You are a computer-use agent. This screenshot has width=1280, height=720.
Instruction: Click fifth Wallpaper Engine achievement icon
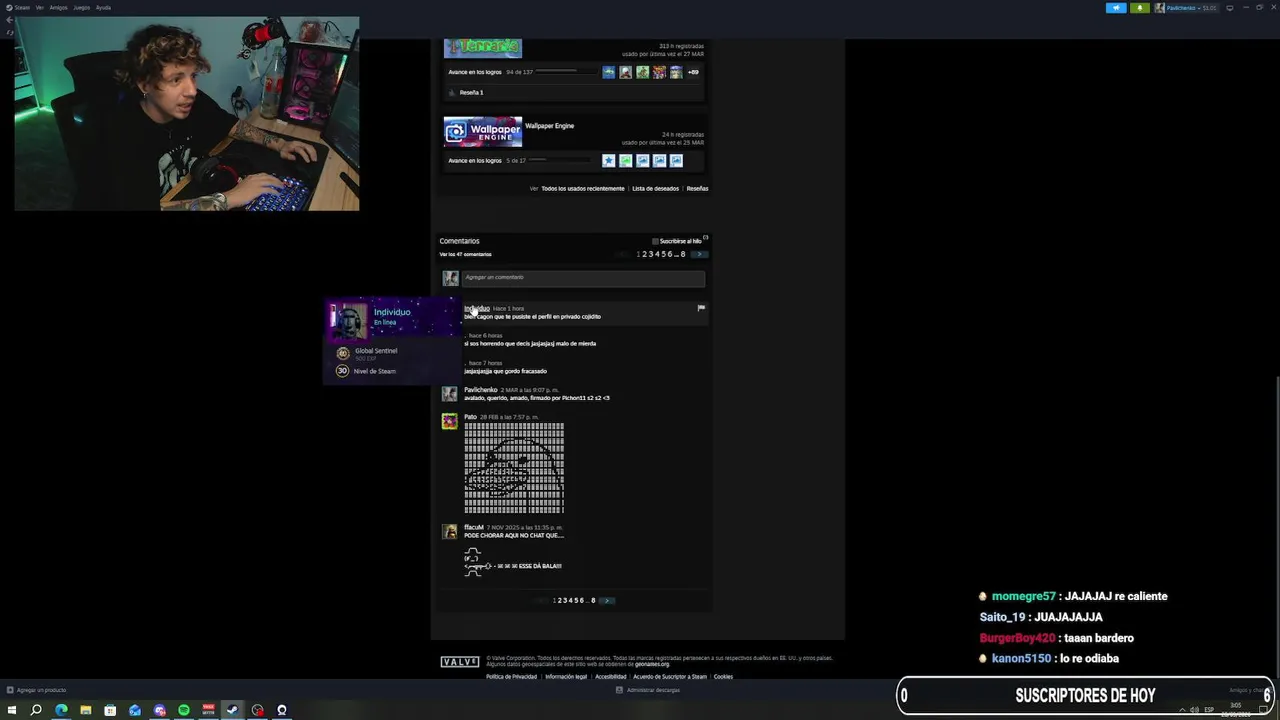click(676, 160)
